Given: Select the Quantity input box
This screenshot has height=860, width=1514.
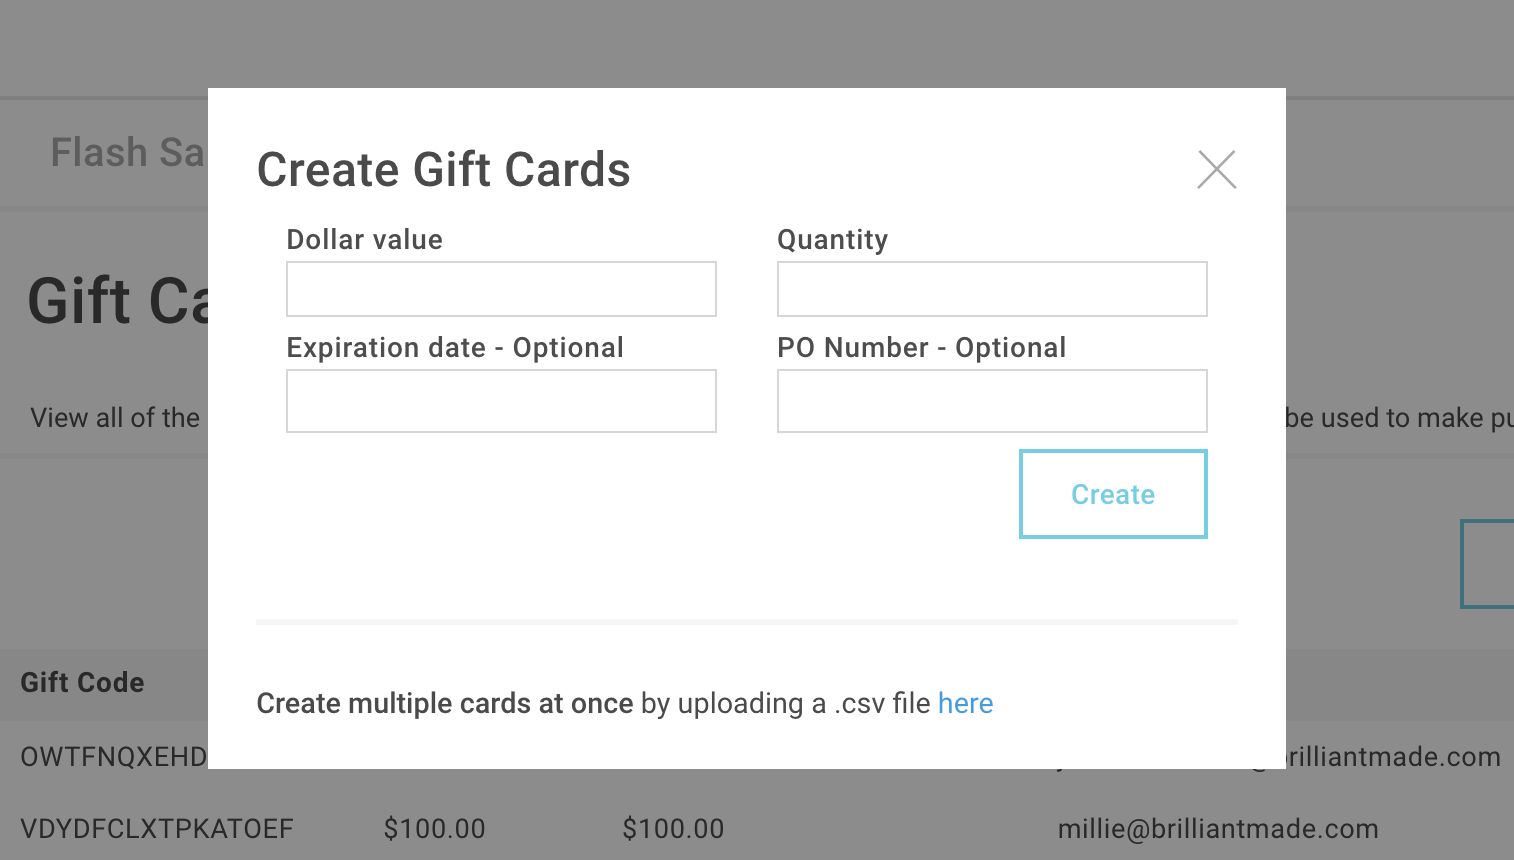Looking at the screenshot, I should point(992,289).
